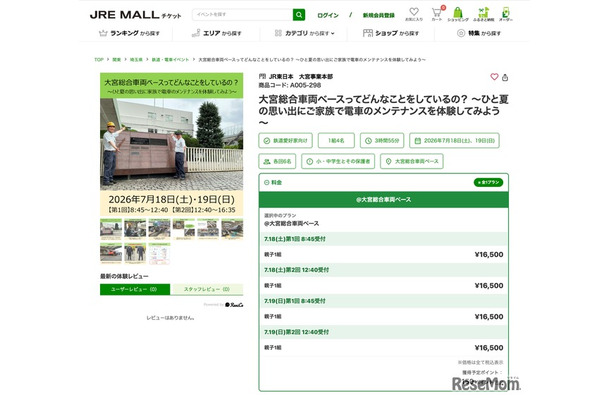Click the green search magnifier button
This screenshot has width=610, height=400.
(x=298, y=15)
